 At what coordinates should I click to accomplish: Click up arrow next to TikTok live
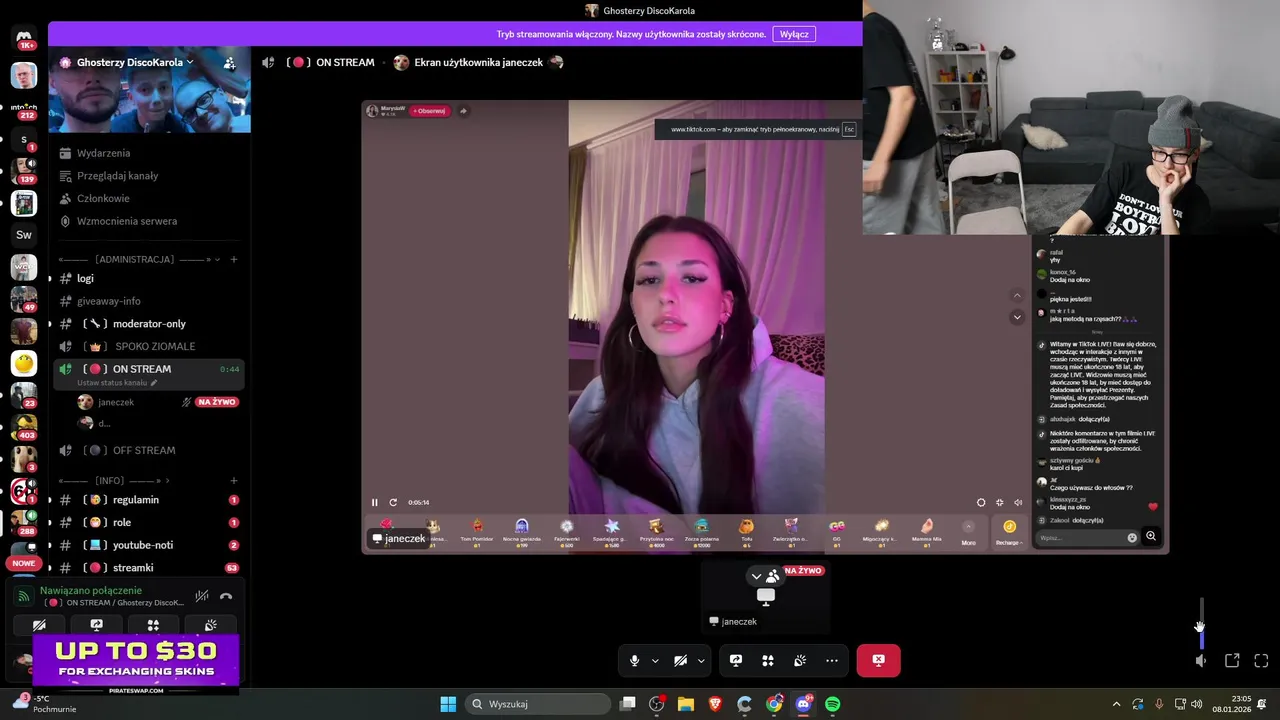(1017, 296)
